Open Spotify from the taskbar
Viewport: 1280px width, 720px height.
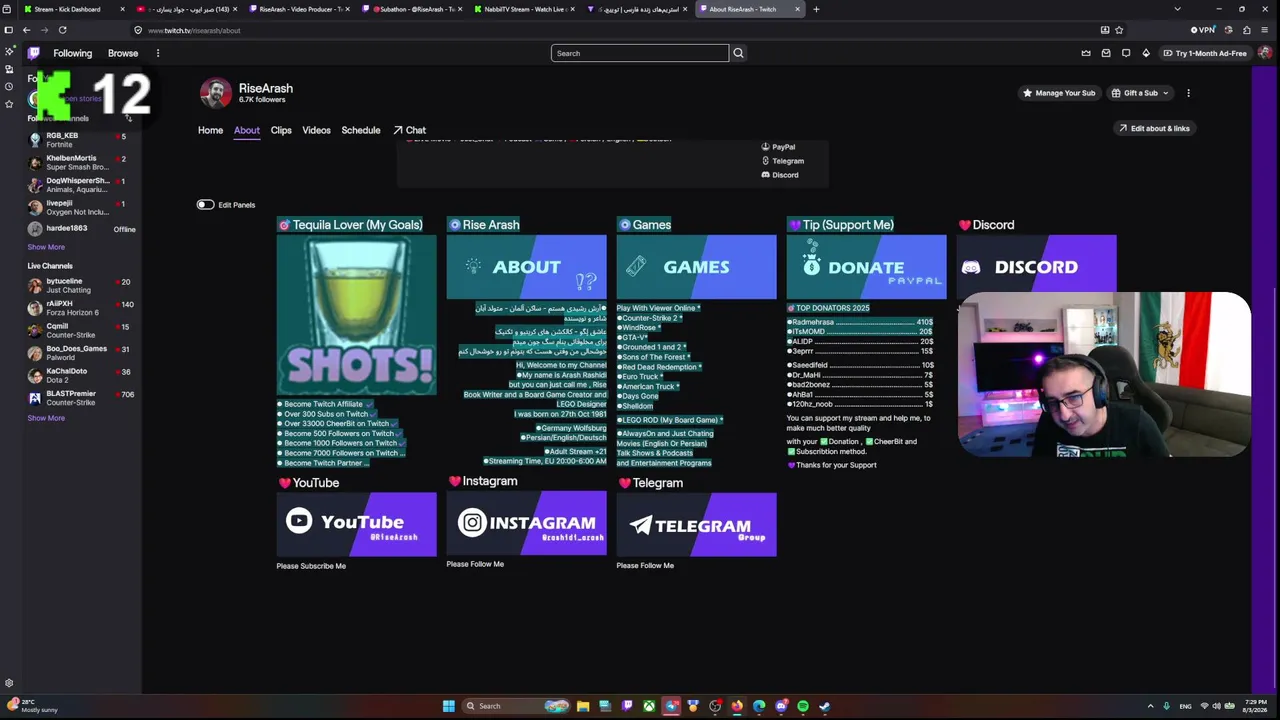[x=803, y=706]
